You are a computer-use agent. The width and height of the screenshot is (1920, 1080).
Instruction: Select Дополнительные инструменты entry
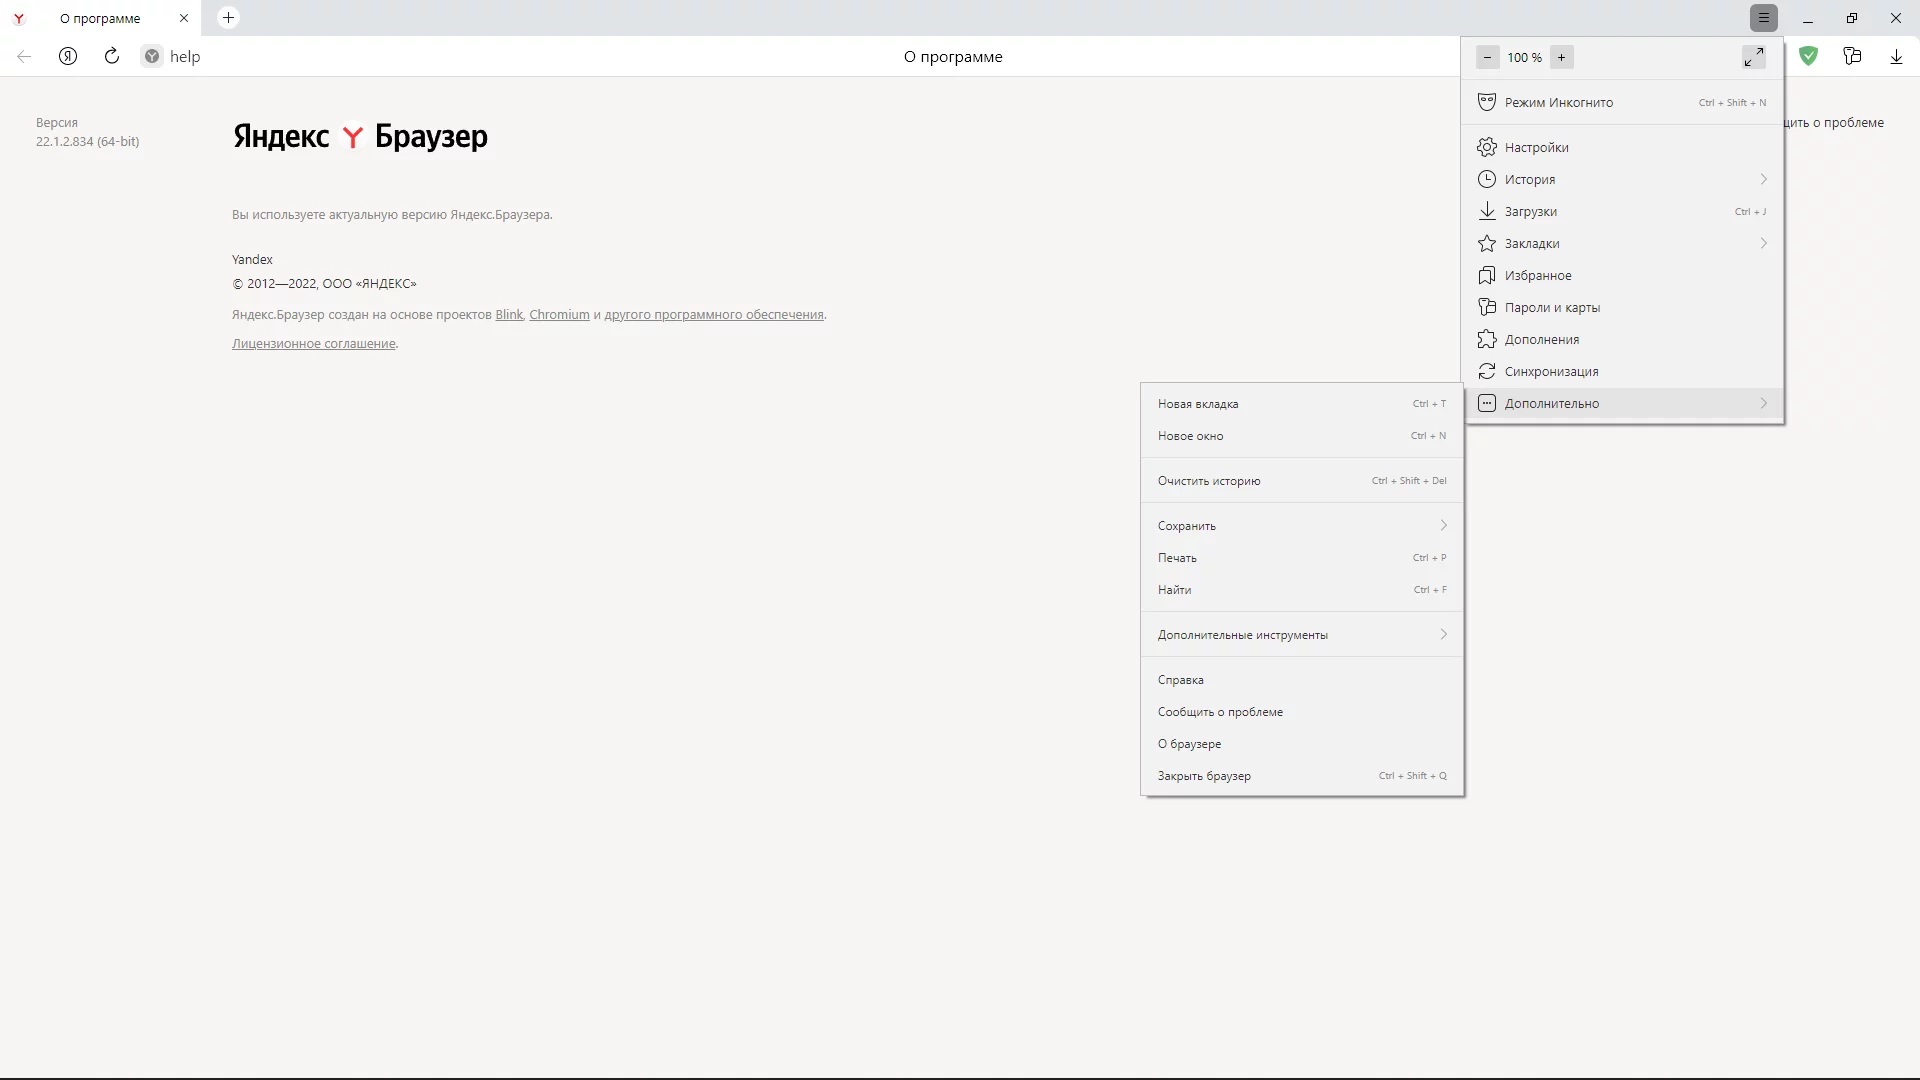click(x=1302, y=635)
